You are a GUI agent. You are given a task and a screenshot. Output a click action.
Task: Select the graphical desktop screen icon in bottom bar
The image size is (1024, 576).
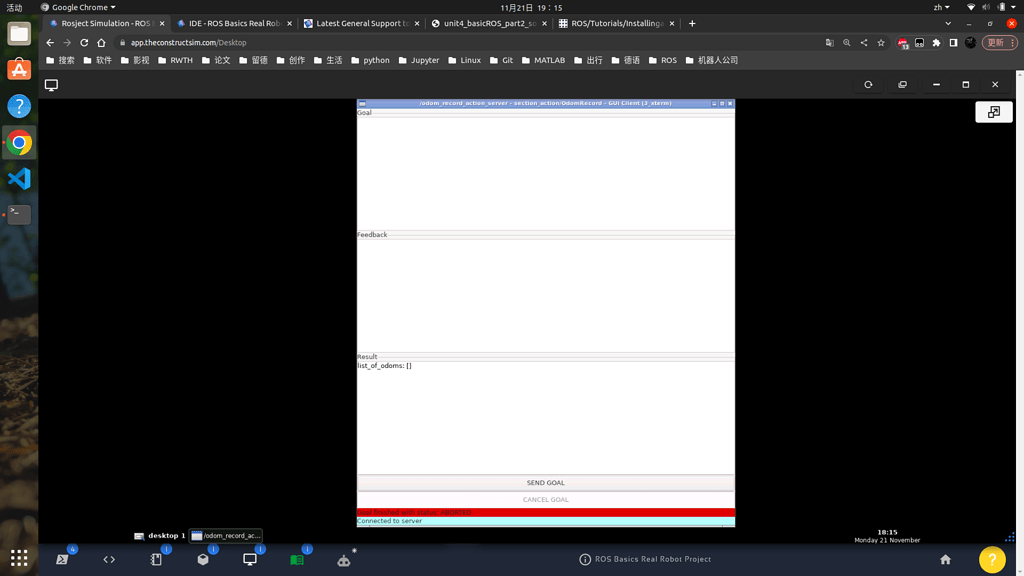point(248,559)
